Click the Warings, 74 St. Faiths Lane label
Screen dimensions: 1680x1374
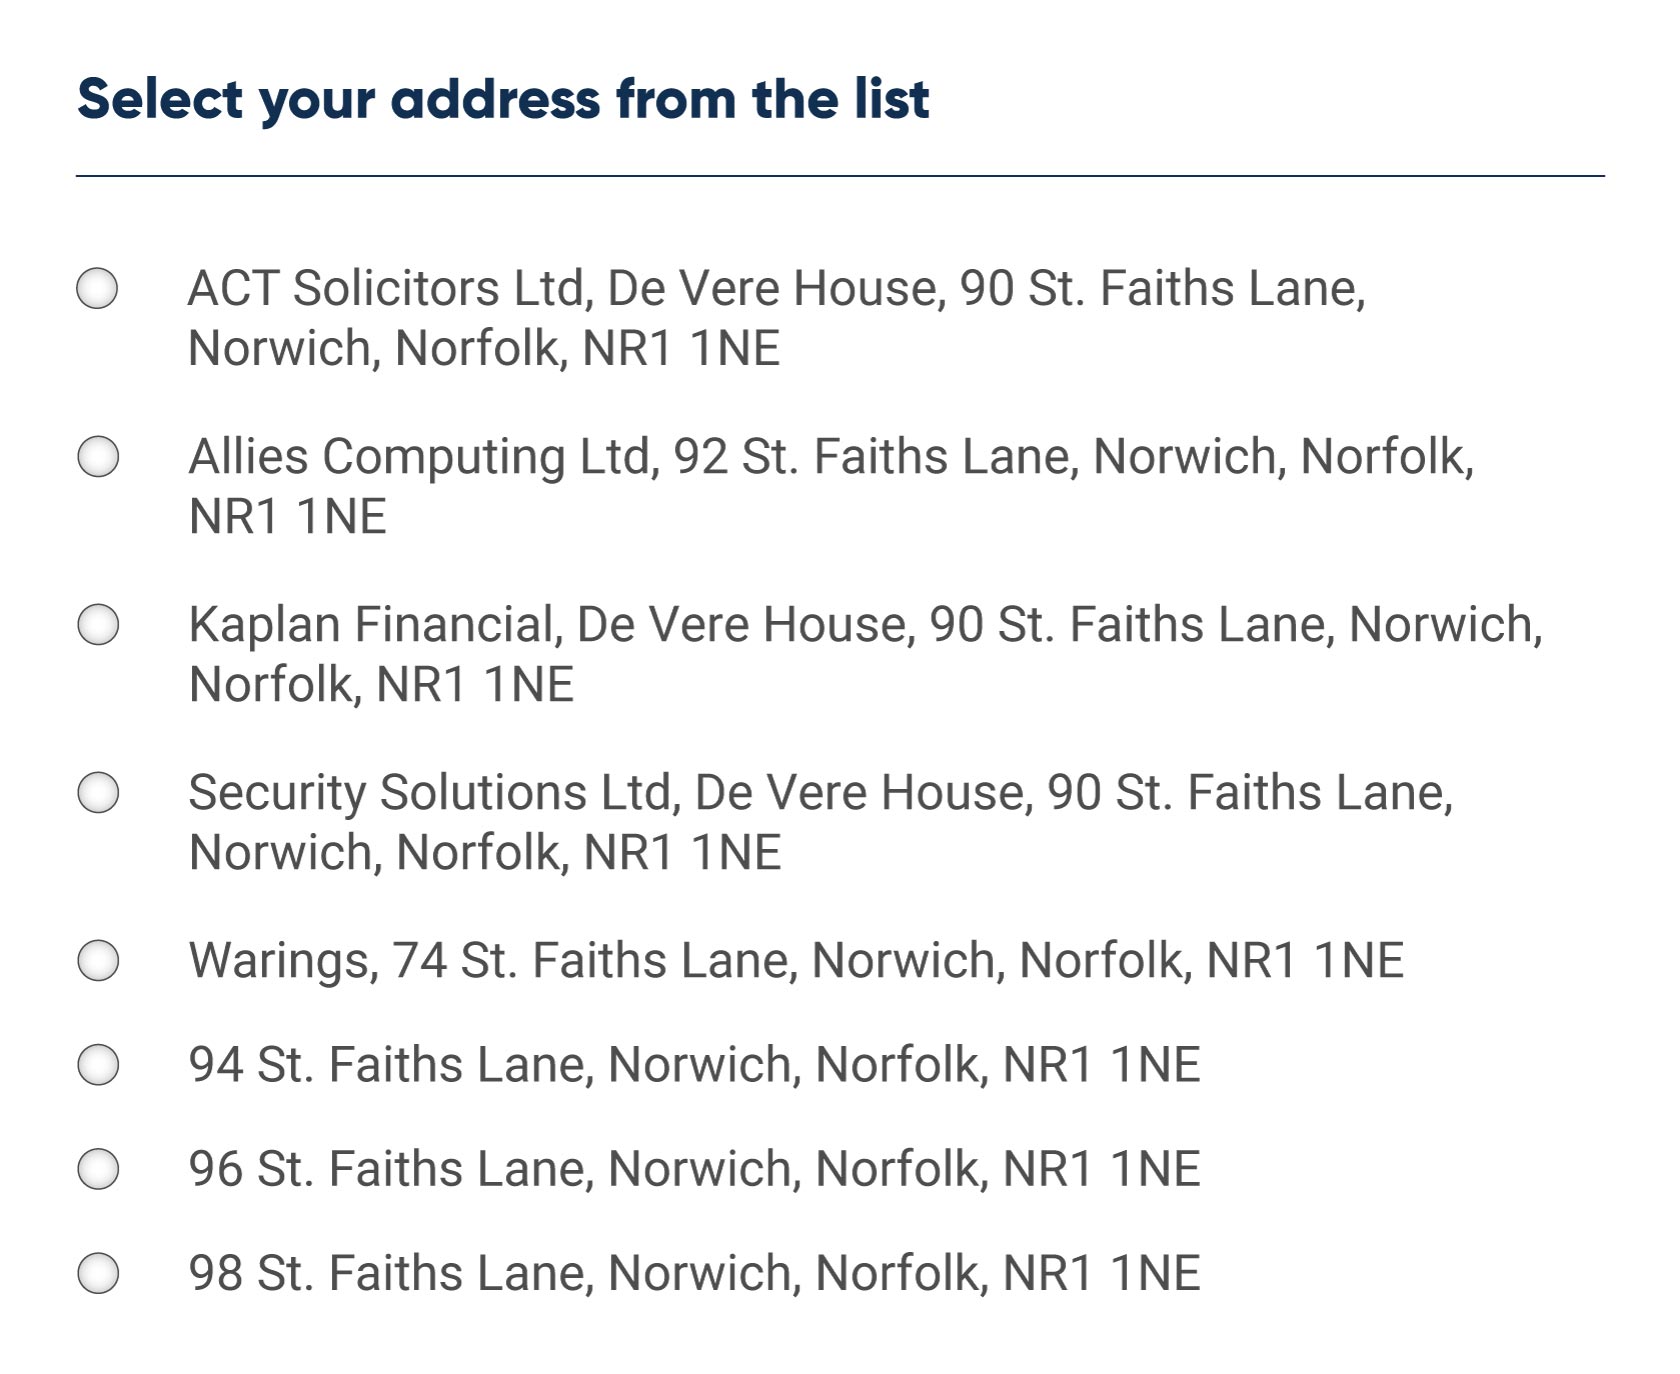tap(796, 961)
